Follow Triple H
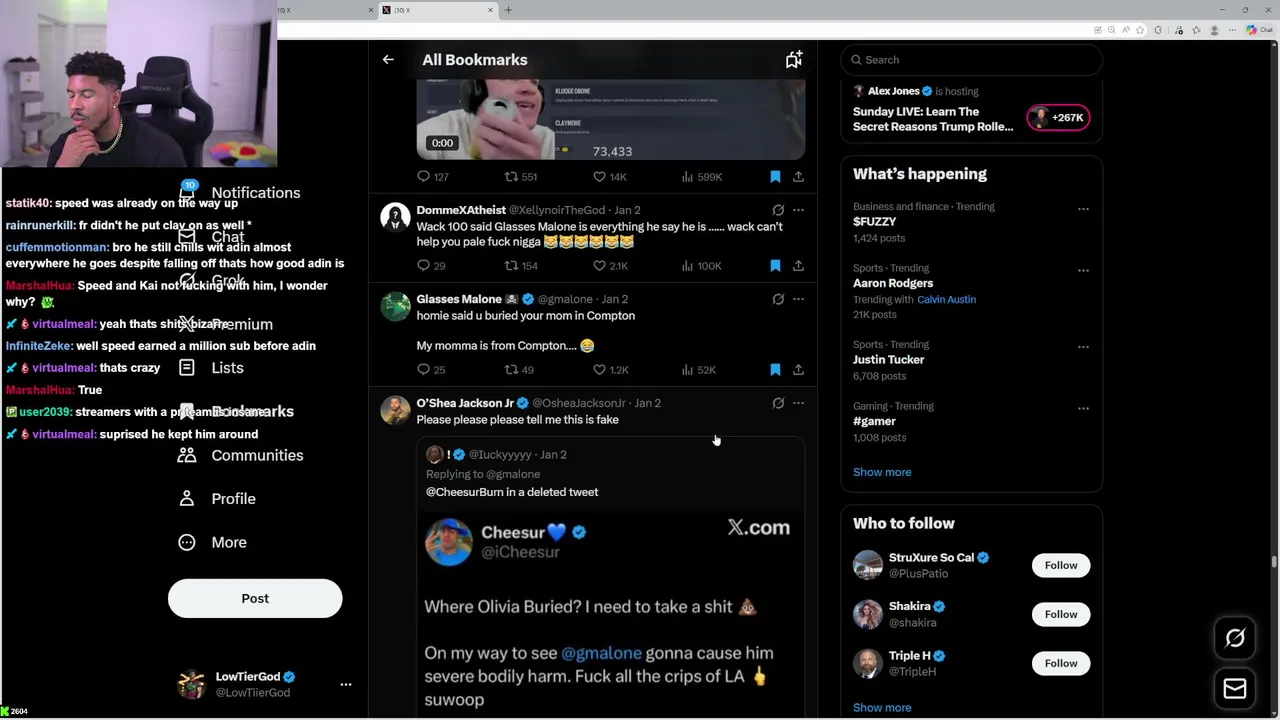Screen dimensions: 1280x720 (x=1061, y=663)
